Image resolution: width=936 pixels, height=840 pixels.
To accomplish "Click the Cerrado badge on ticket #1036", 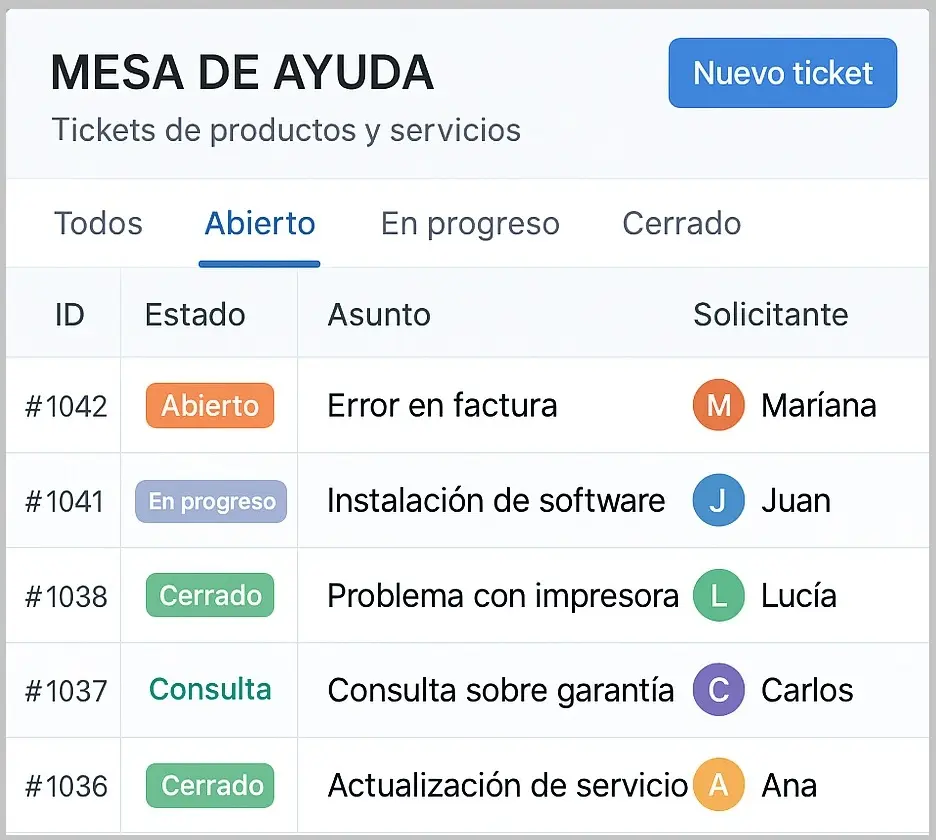I will 209,786.
